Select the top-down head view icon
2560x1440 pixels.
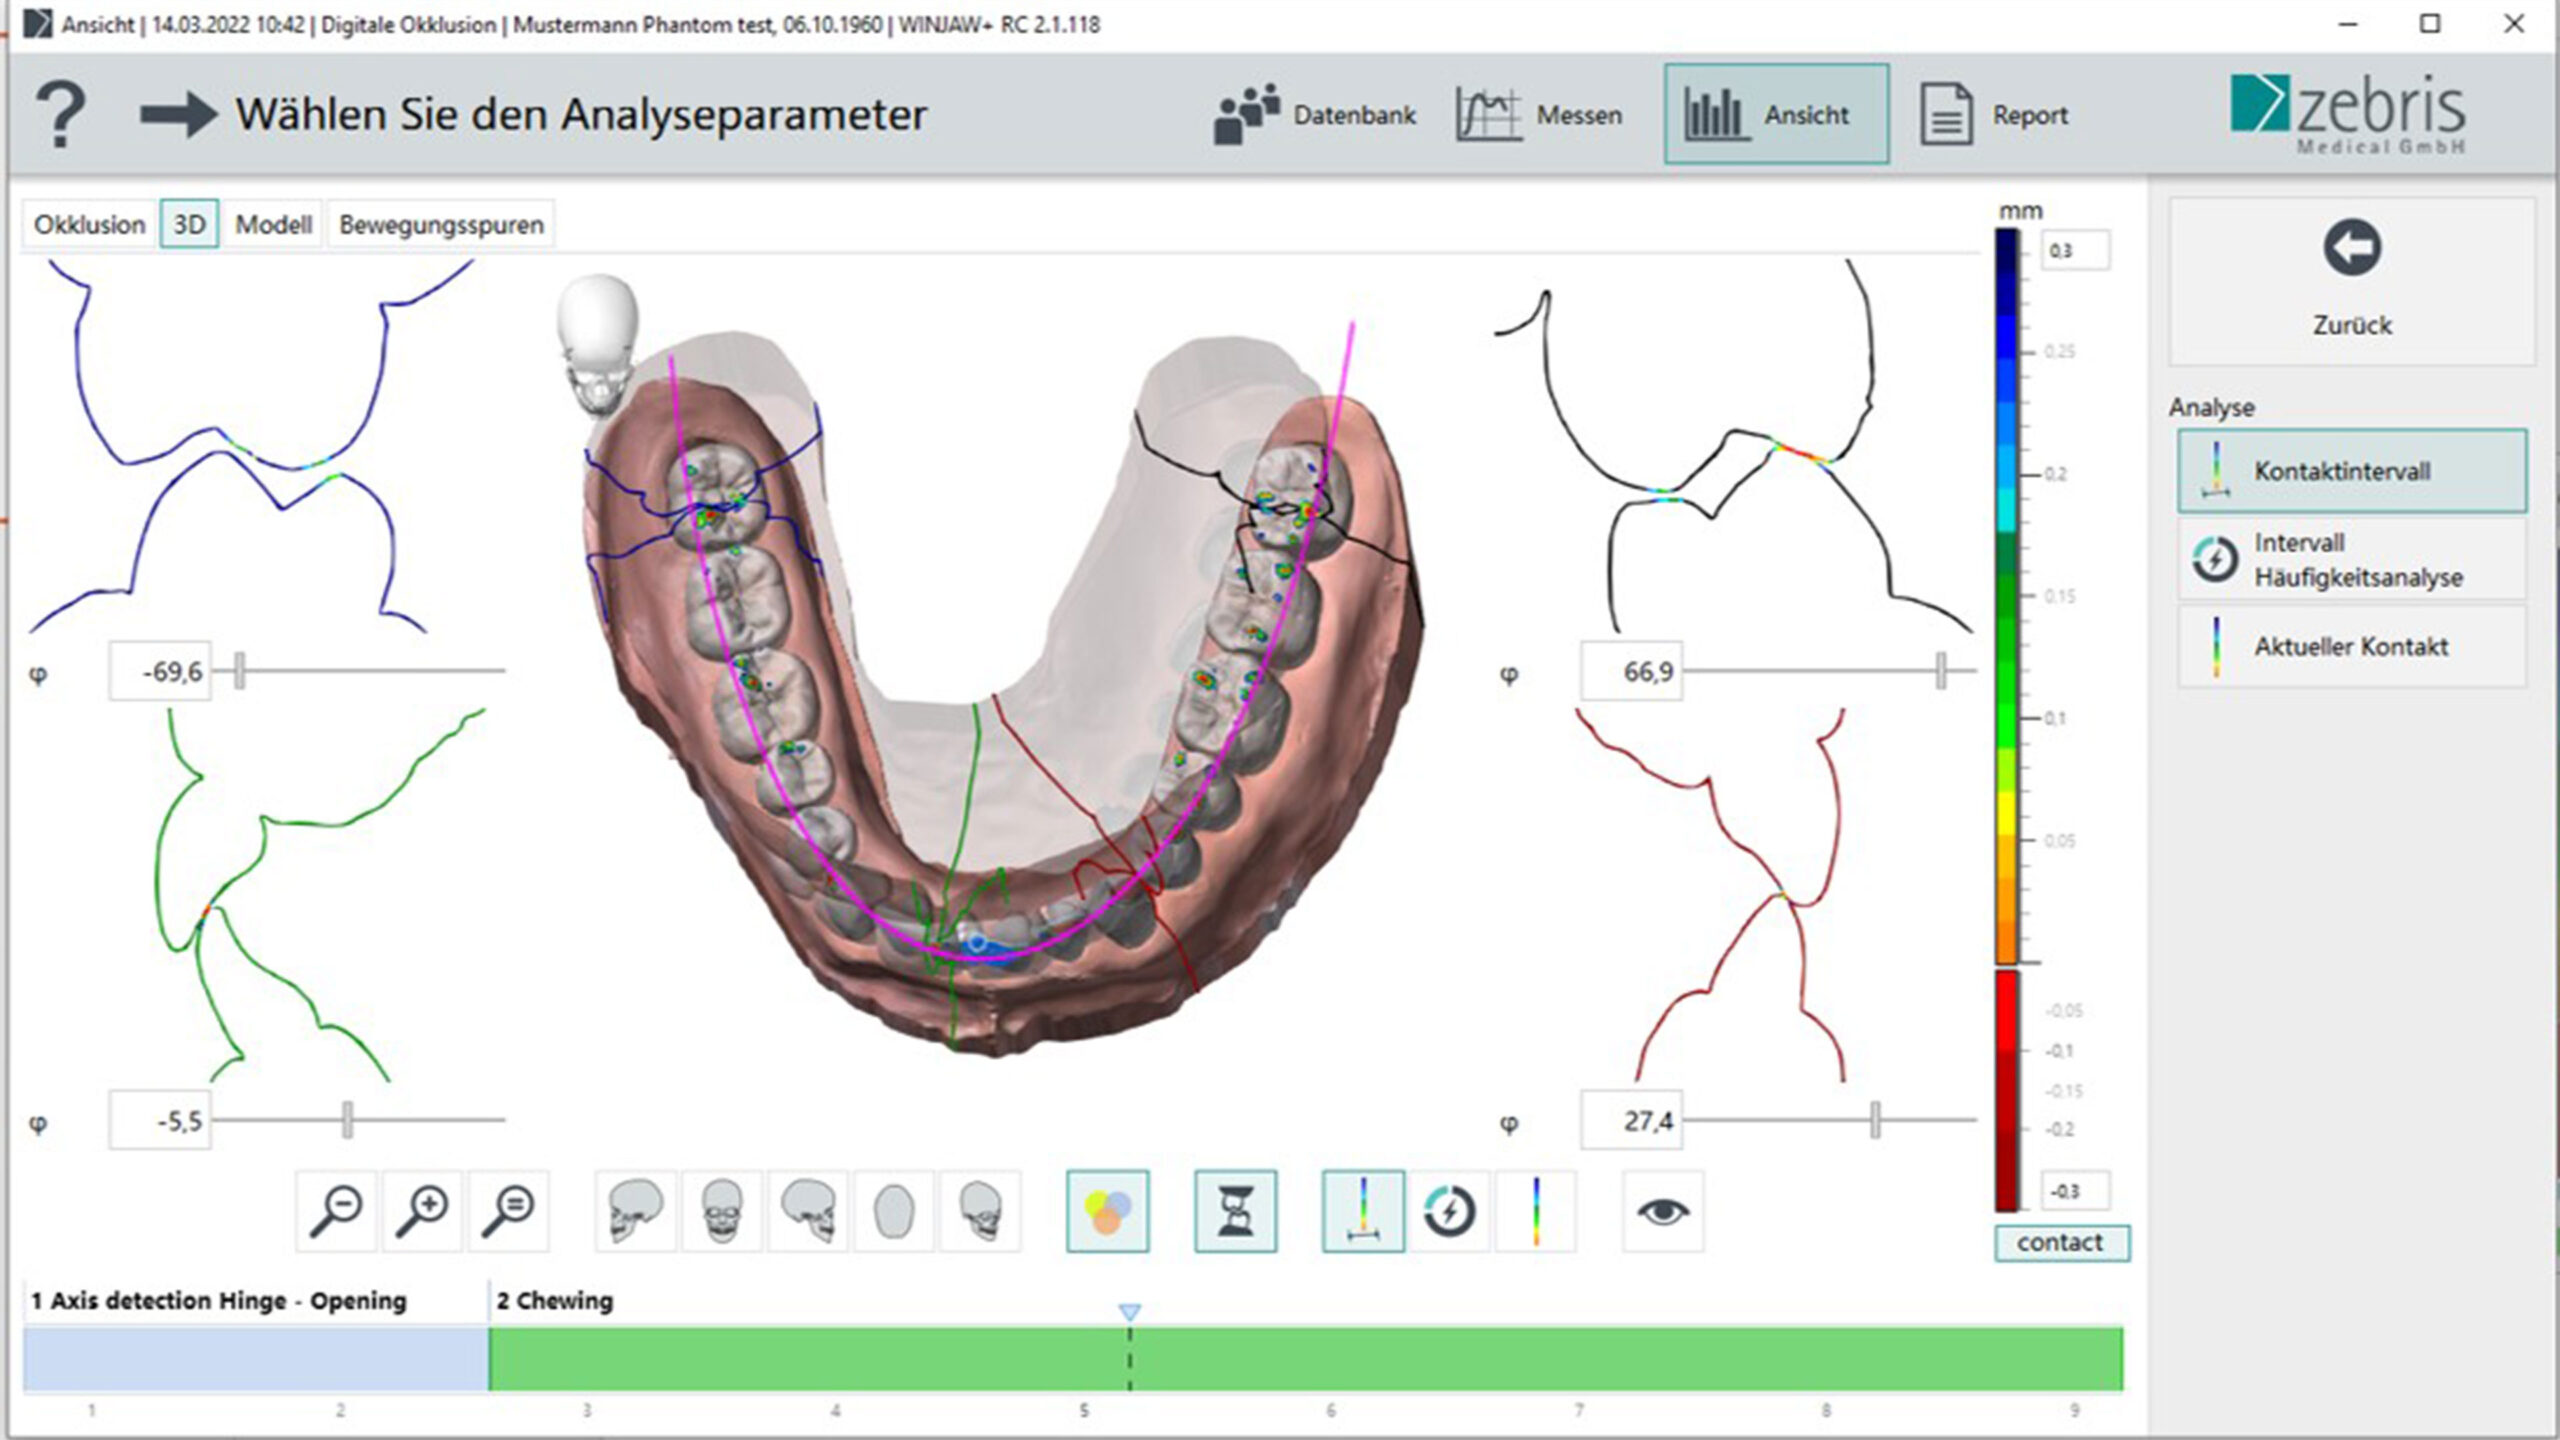[893, 1211]
